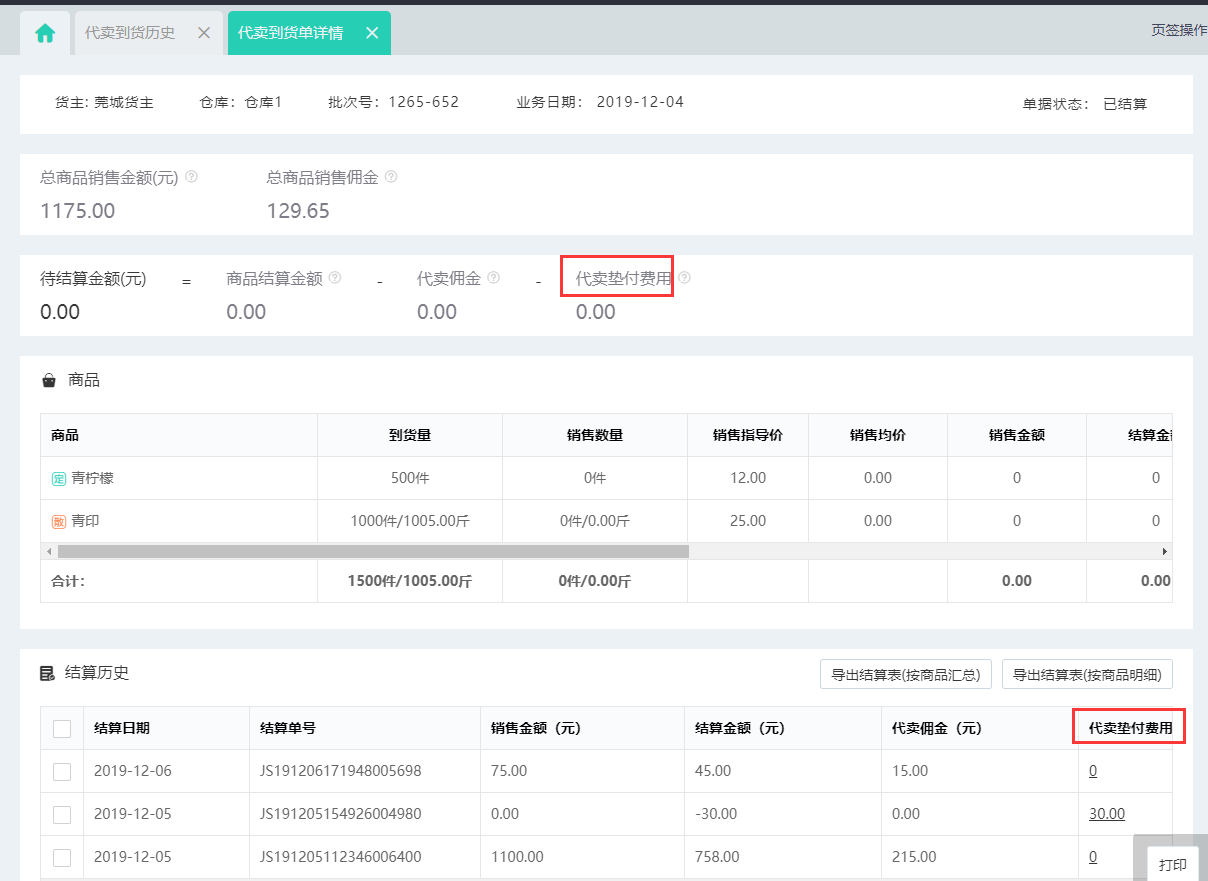Click 导出结算表(按商品明细) button
The width and height of the screenshot is (1208, 881).
tap(1087, 675)
